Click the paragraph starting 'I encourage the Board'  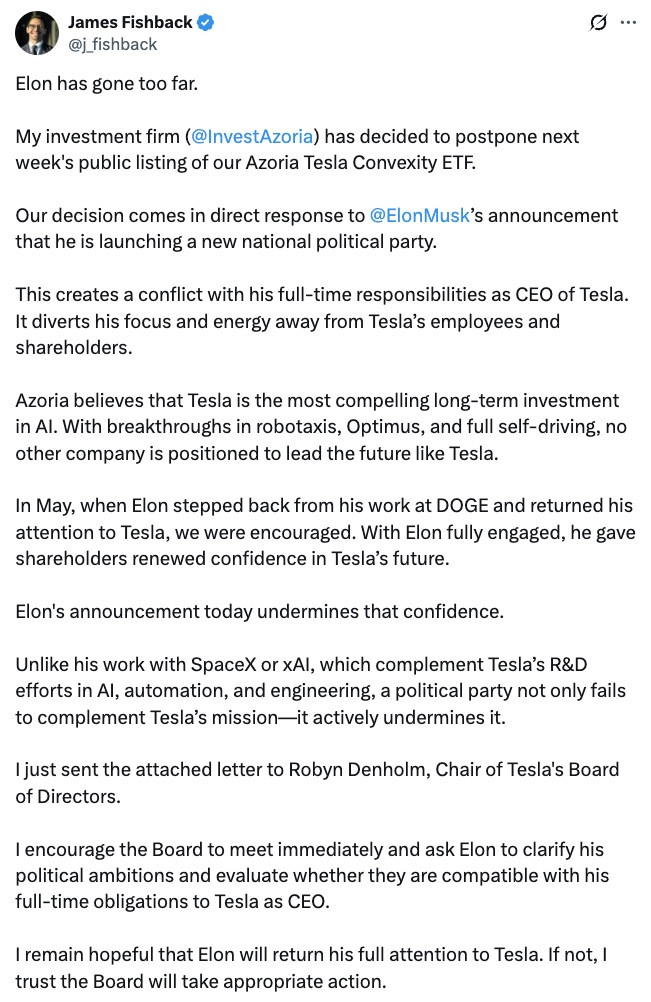click(312, 875)
